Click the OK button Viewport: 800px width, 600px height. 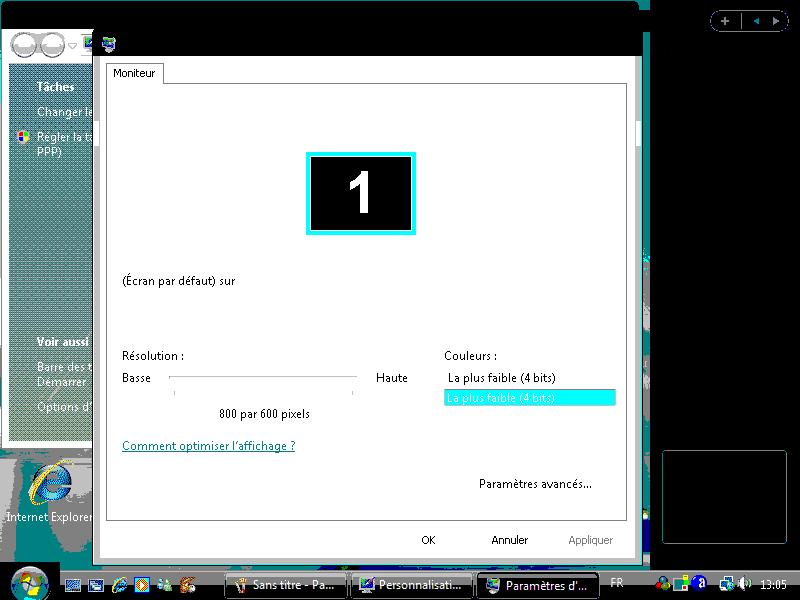point(428,540)
